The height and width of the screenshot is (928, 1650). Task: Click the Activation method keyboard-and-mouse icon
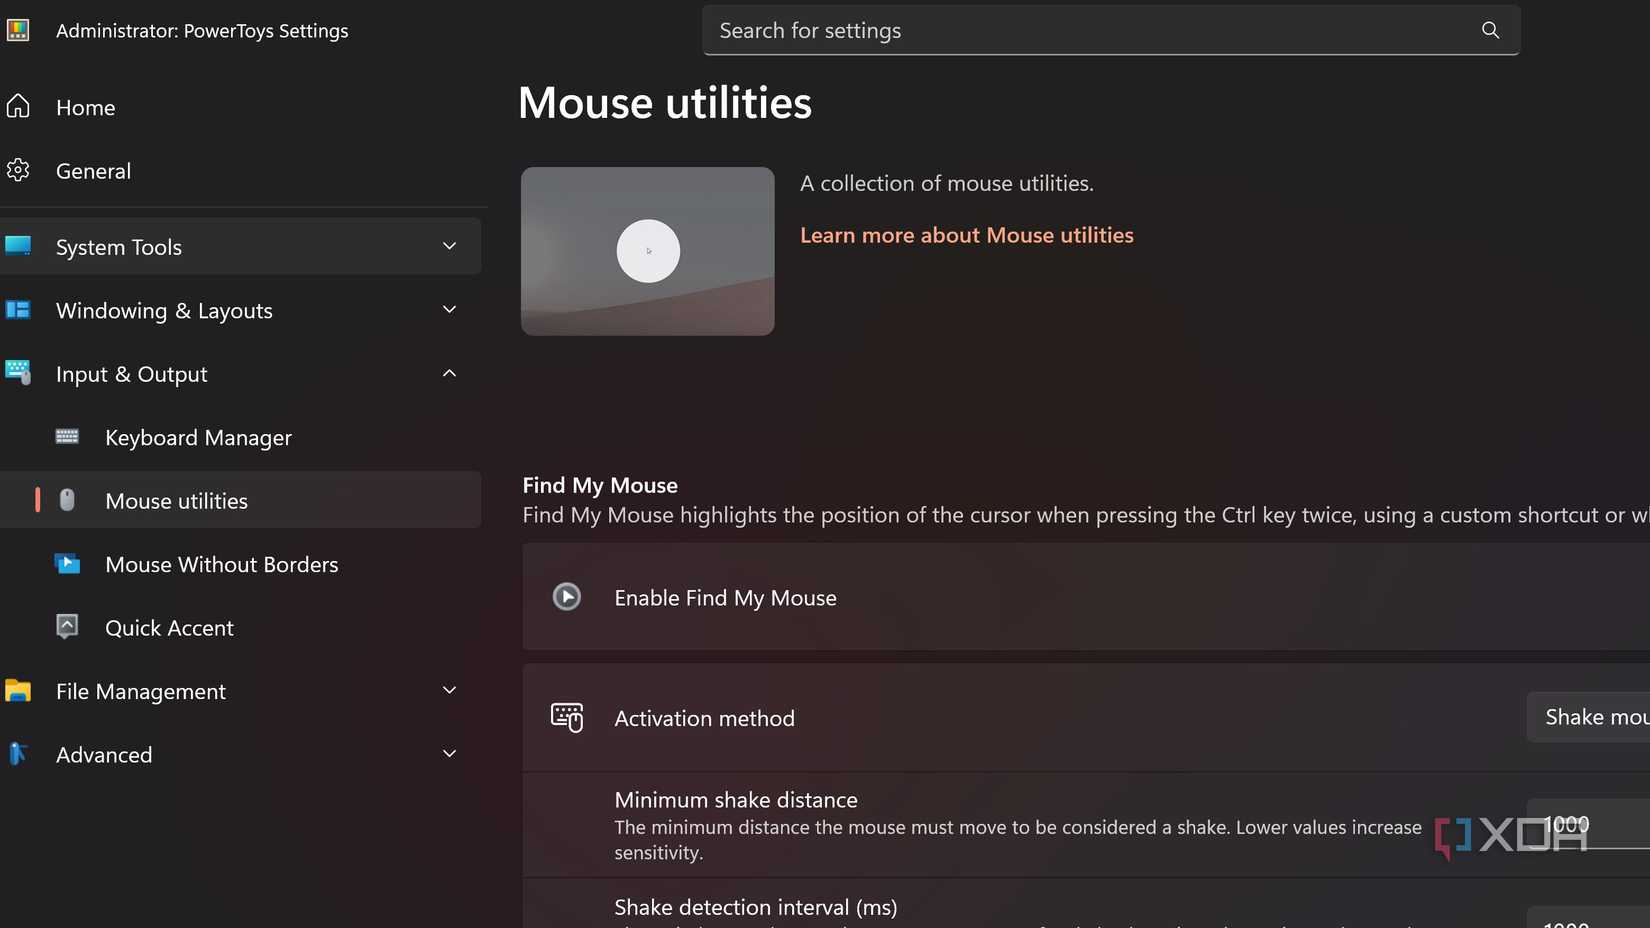coord(566,717)
